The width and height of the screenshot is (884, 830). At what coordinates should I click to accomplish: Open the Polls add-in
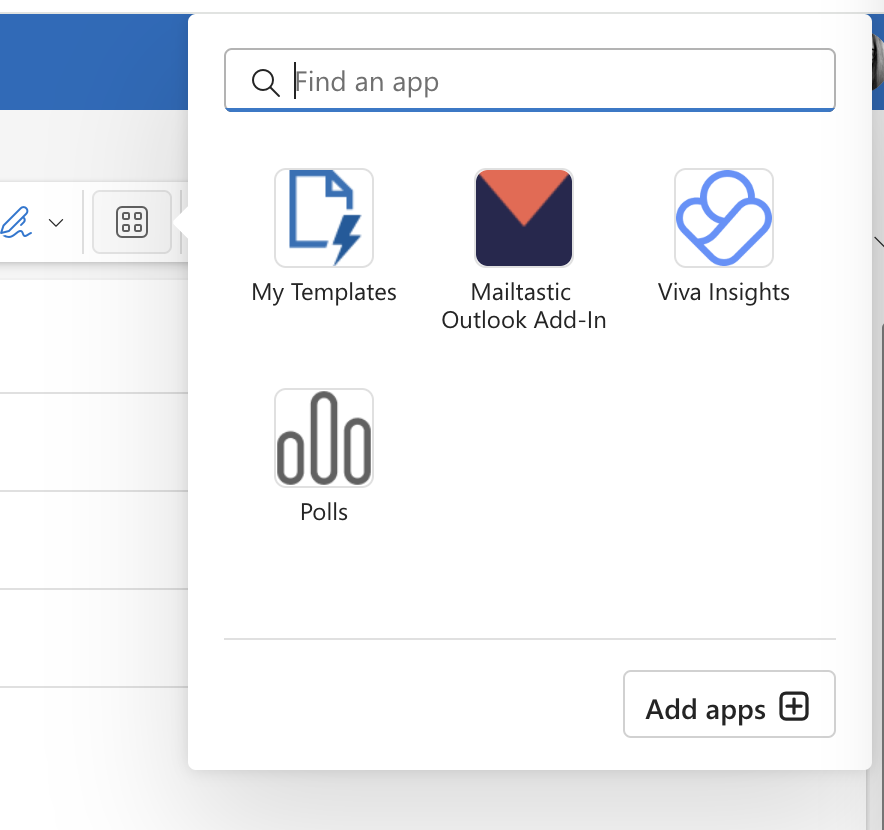click(x=324, y=438)
